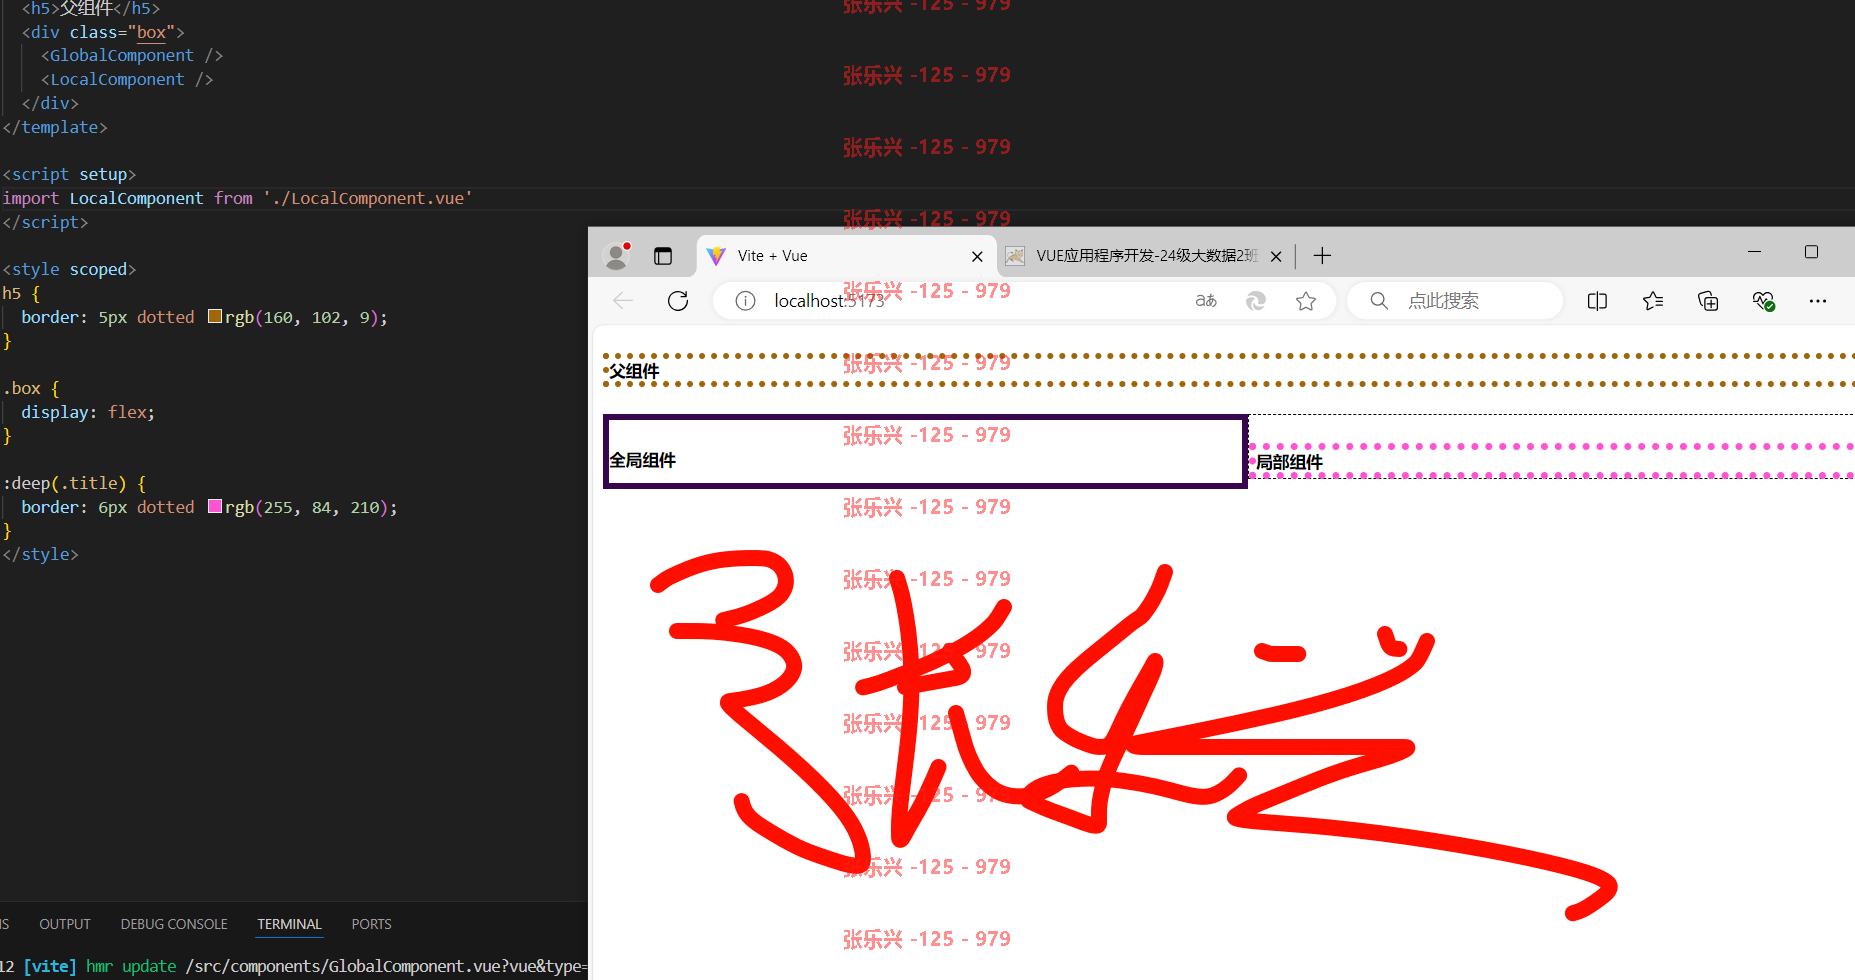This screenshot has width=1855, height=980.
Task: Open color picker for rgb(255, 84, 210)
Action: (215, 507)
